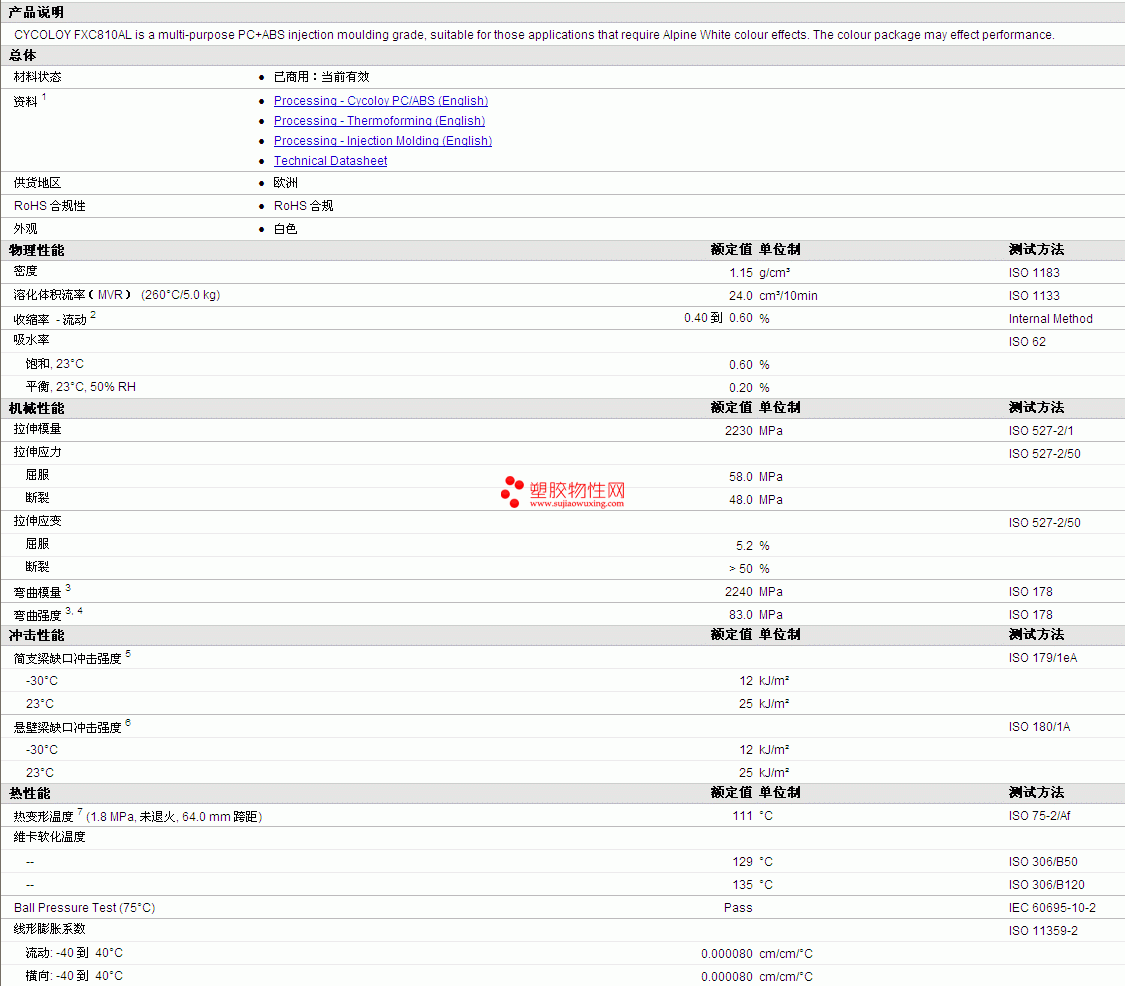Click the RoHS 合规性 row label
The height and width of the screenshot is (986, 1125).
point(50,206)
